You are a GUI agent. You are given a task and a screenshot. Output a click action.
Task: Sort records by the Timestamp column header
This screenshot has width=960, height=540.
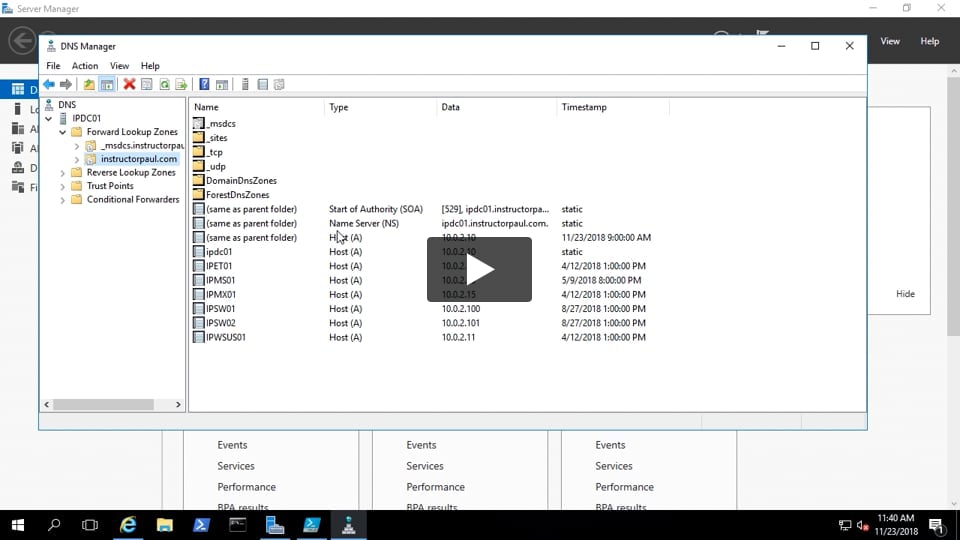pos(584,107)
